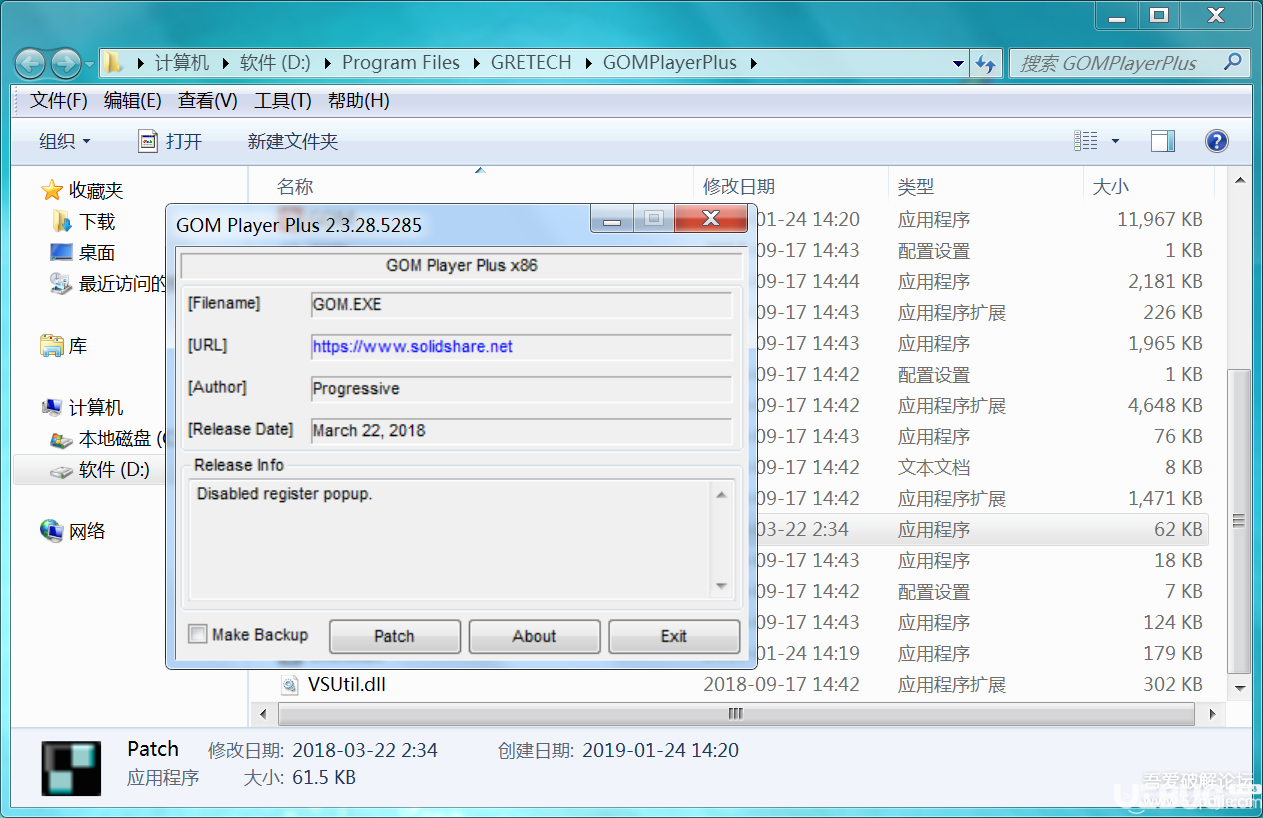Expand the view options dropdown arrow
Viewport: 1263px width, 818px height.
1115,142
